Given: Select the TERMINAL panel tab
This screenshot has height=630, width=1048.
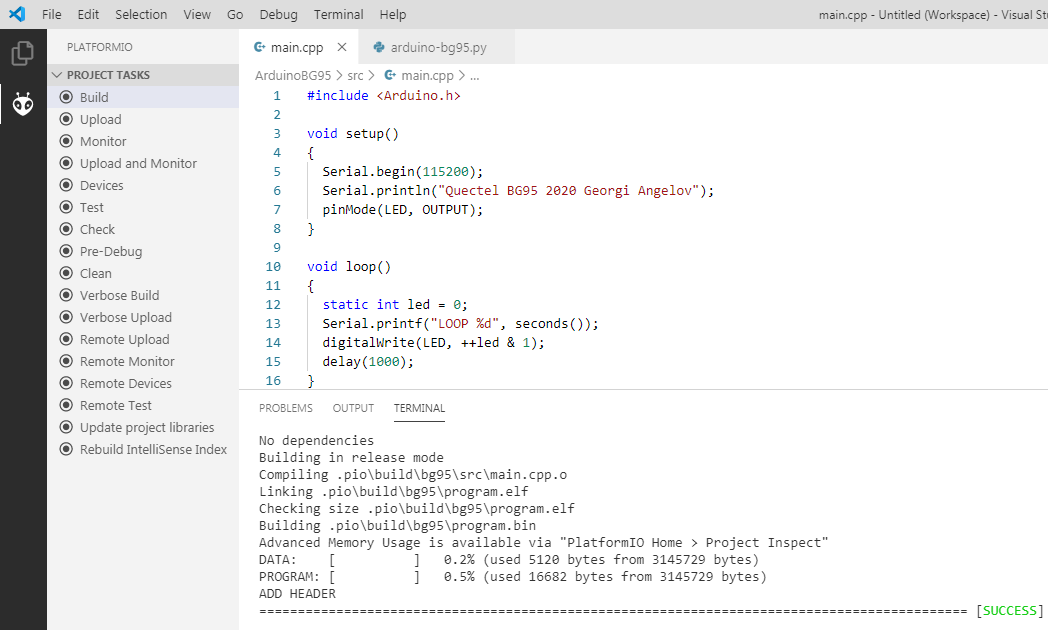Looking at the screenshot, I should pos(419,408).
